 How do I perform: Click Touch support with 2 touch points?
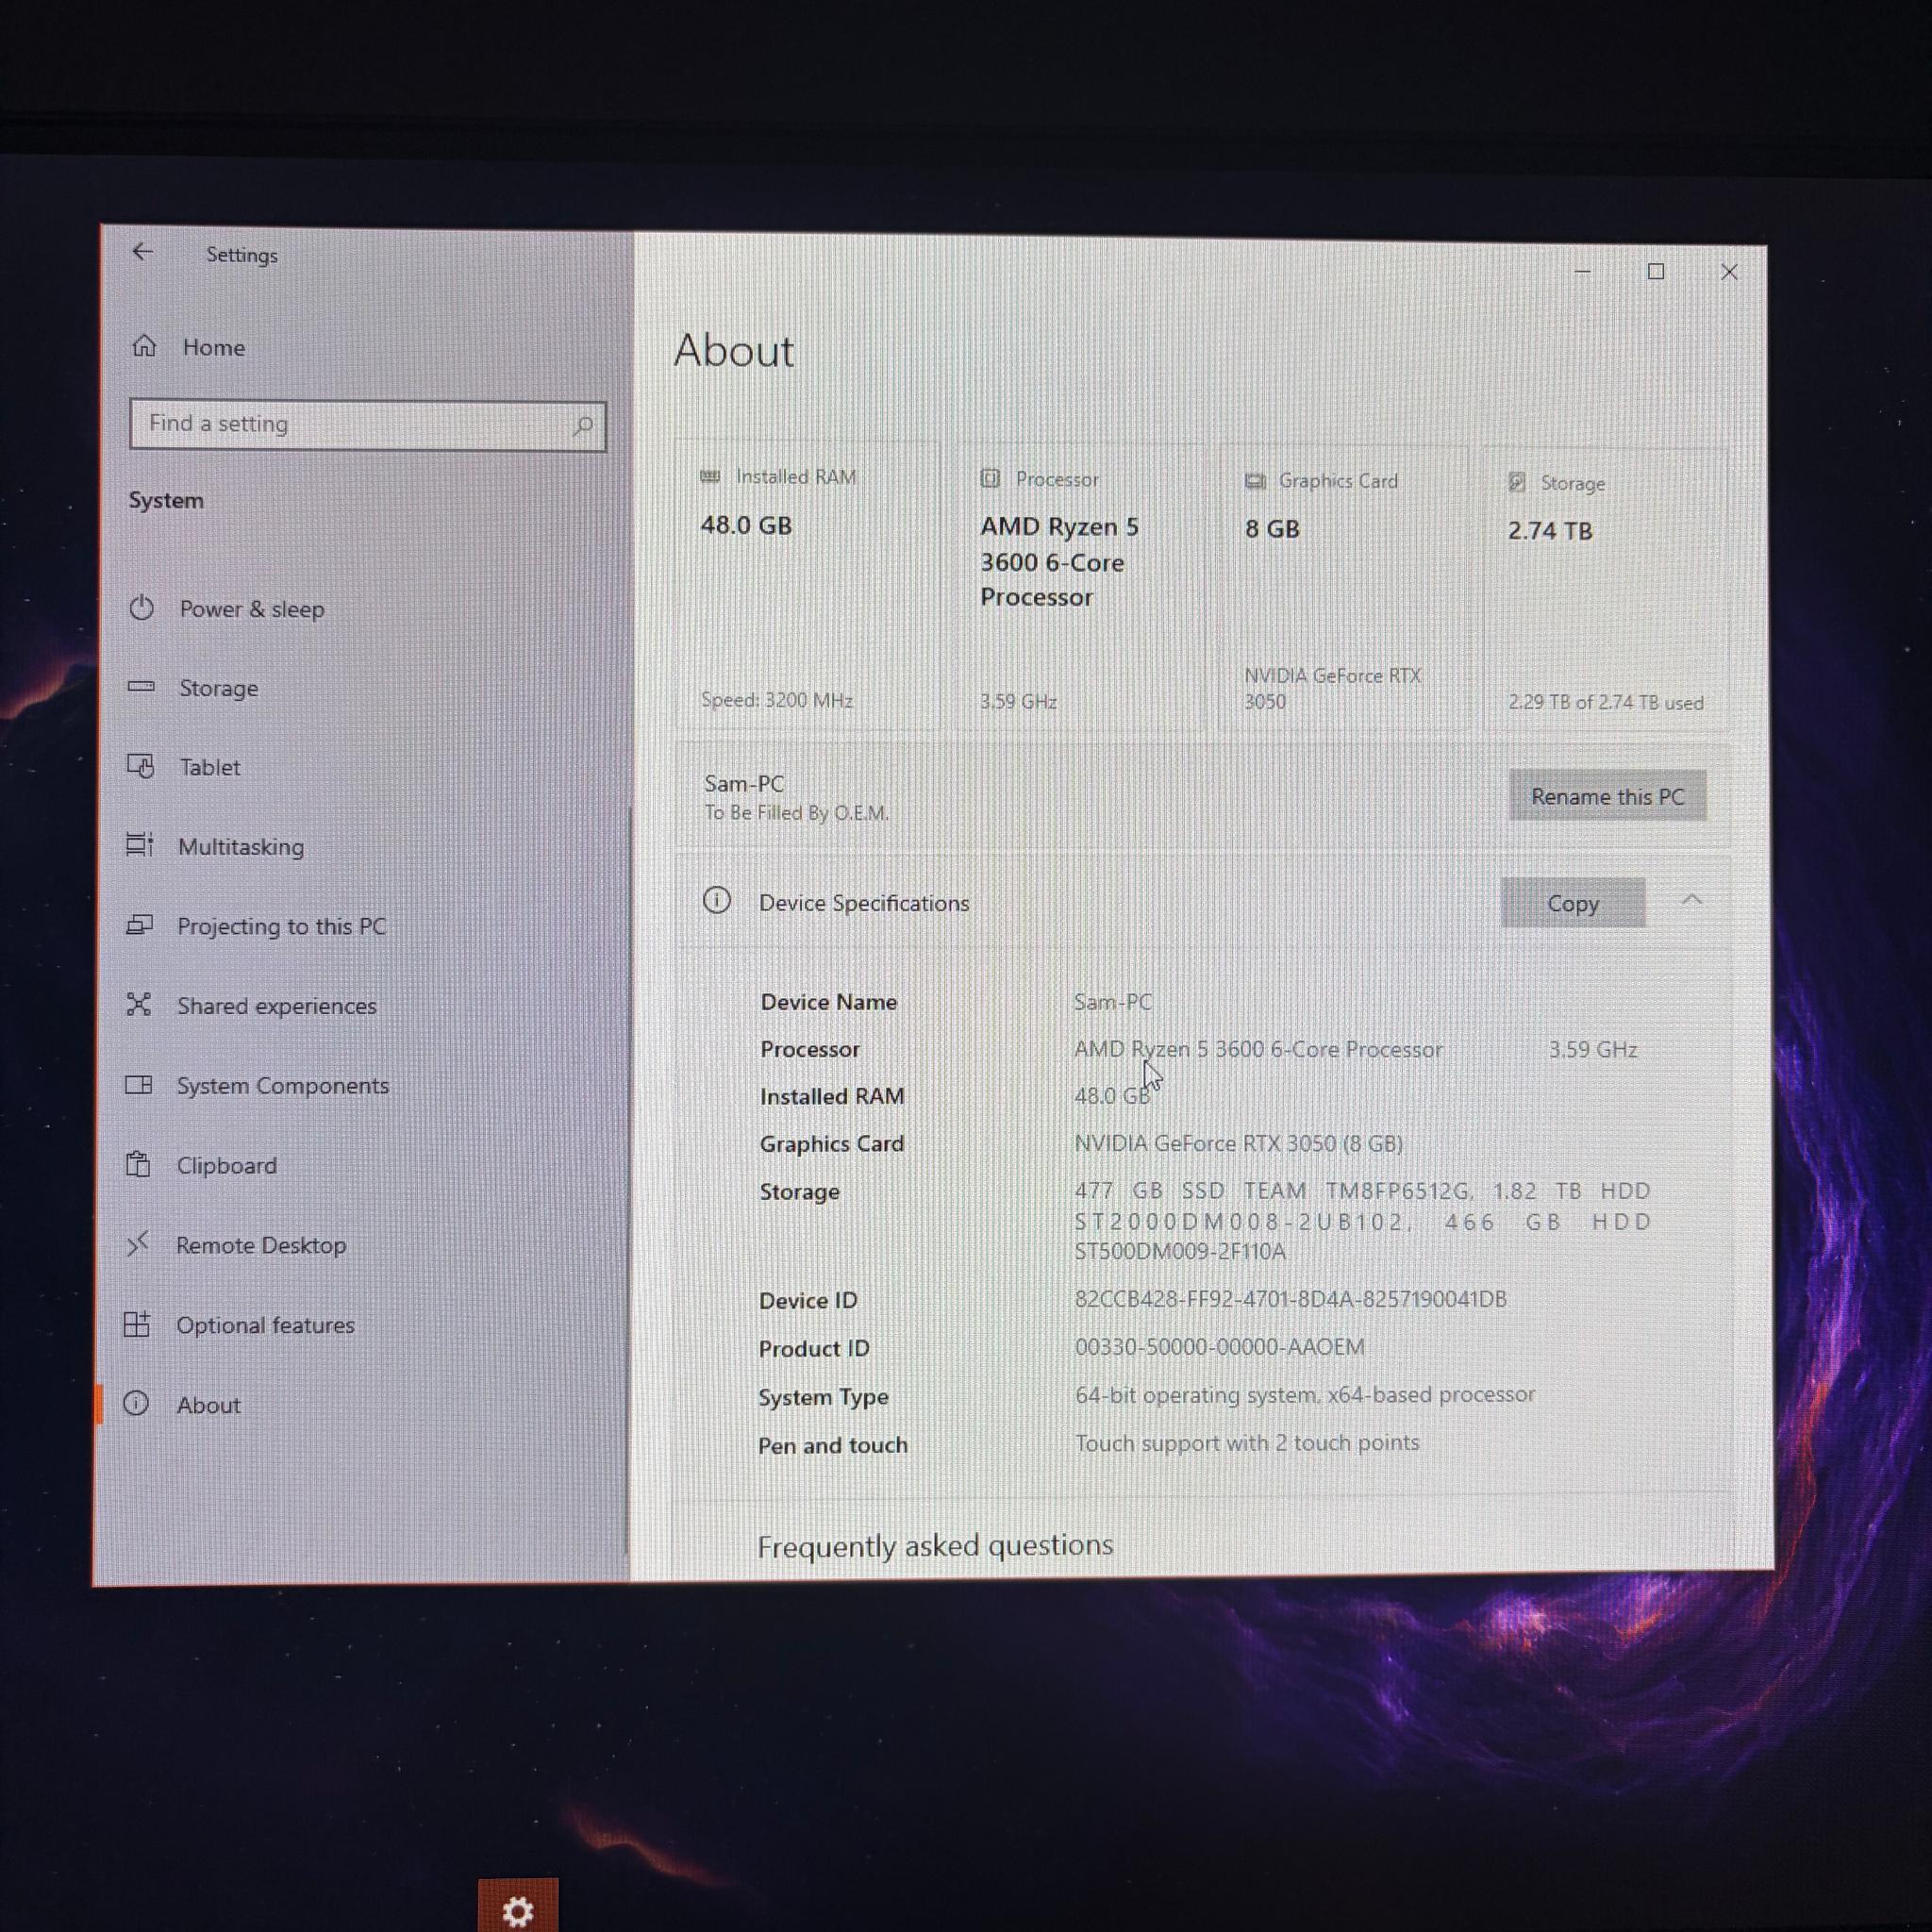point(1247,1443)
